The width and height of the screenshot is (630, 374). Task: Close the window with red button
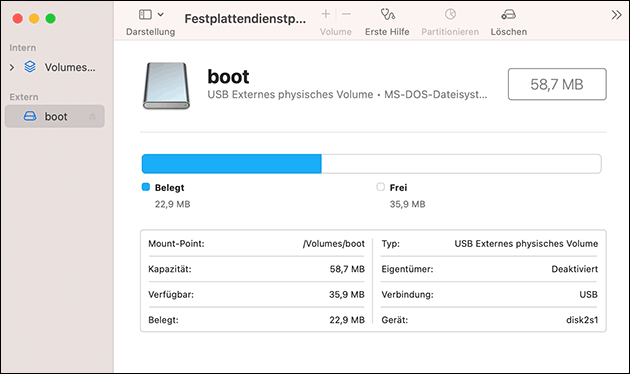[x=18, y=18]
